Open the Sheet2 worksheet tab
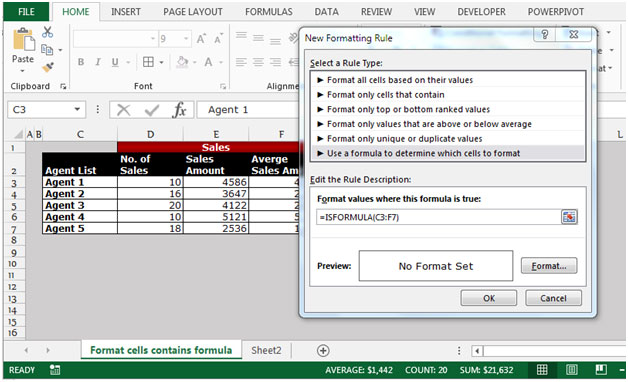Screen dimensions: 628x382 tap(266, 350)
